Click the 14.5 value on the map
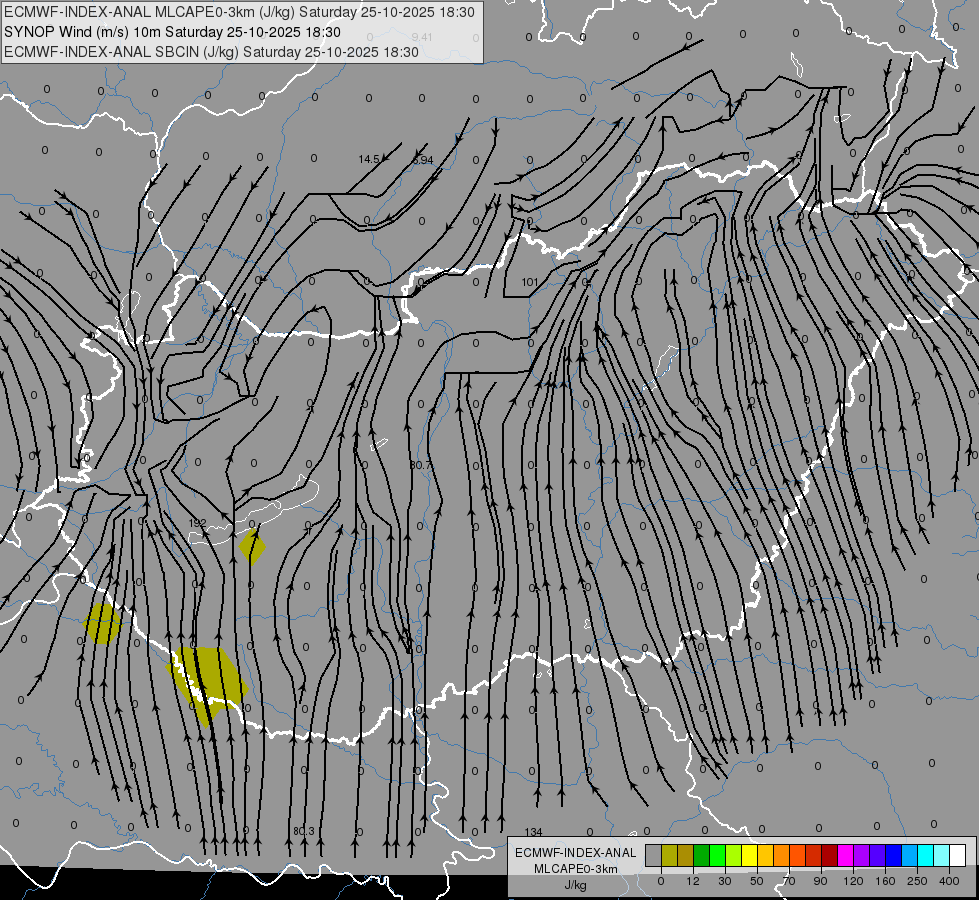The width and height of the screenshot is (979, 900). (x=369, y=159)
